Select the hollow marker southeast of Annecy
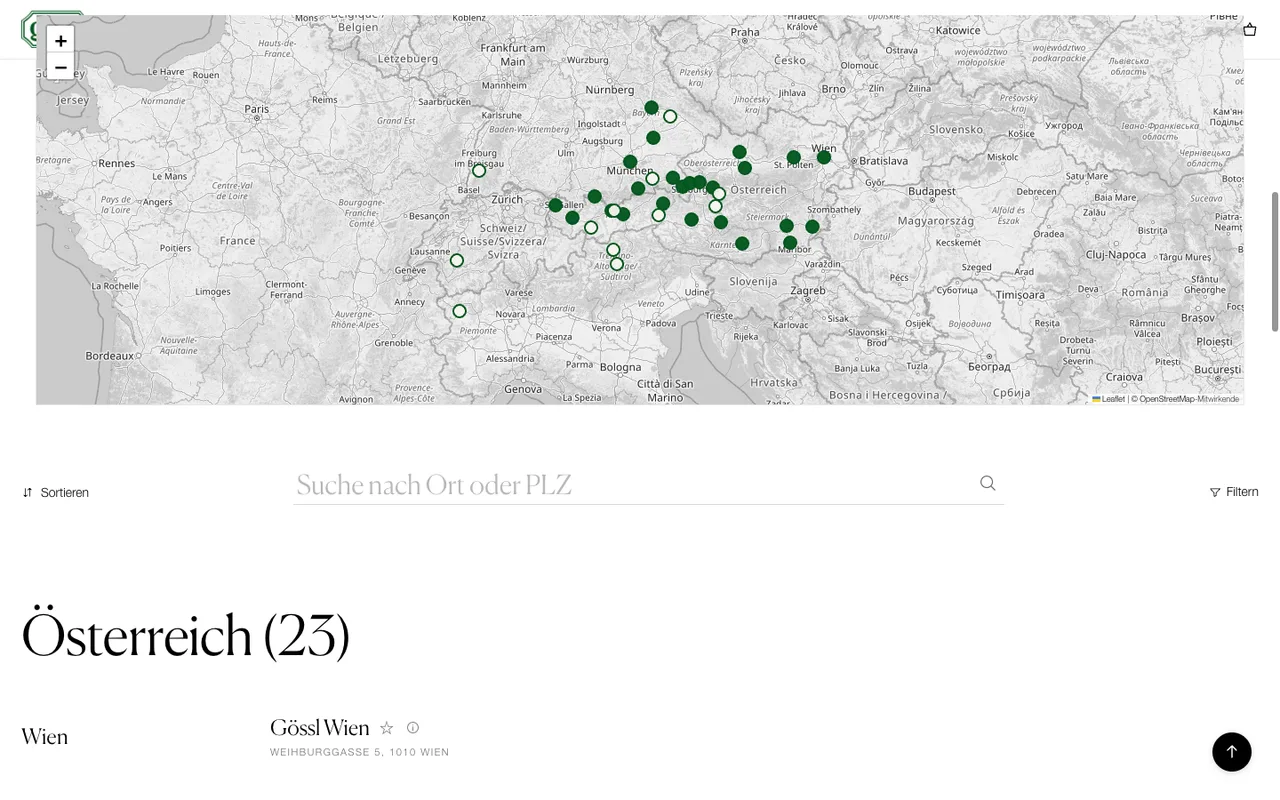The width and height of the screenshot is (1280, 800). [460, 311]
